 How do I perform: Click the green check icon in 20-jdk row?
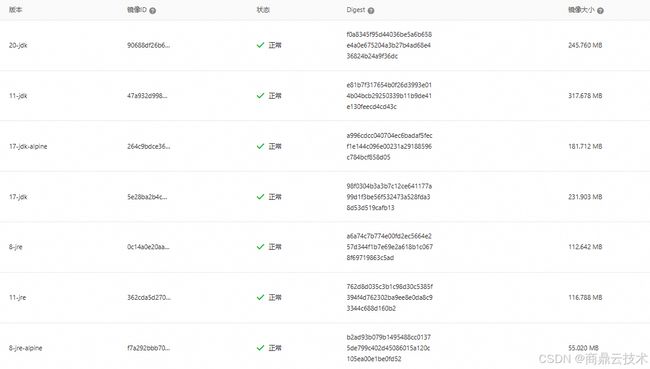point(260,45)
